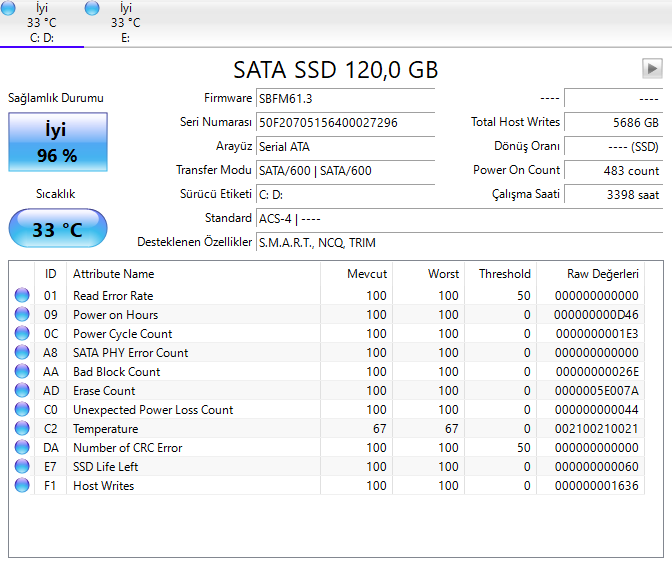Click the ID column header

[x=51, y=274]
